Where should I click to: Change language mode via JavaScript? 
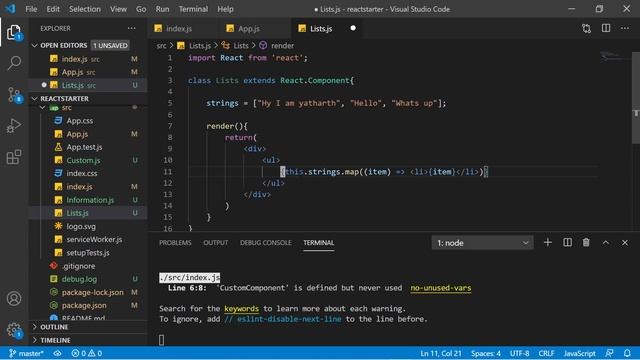579,353
